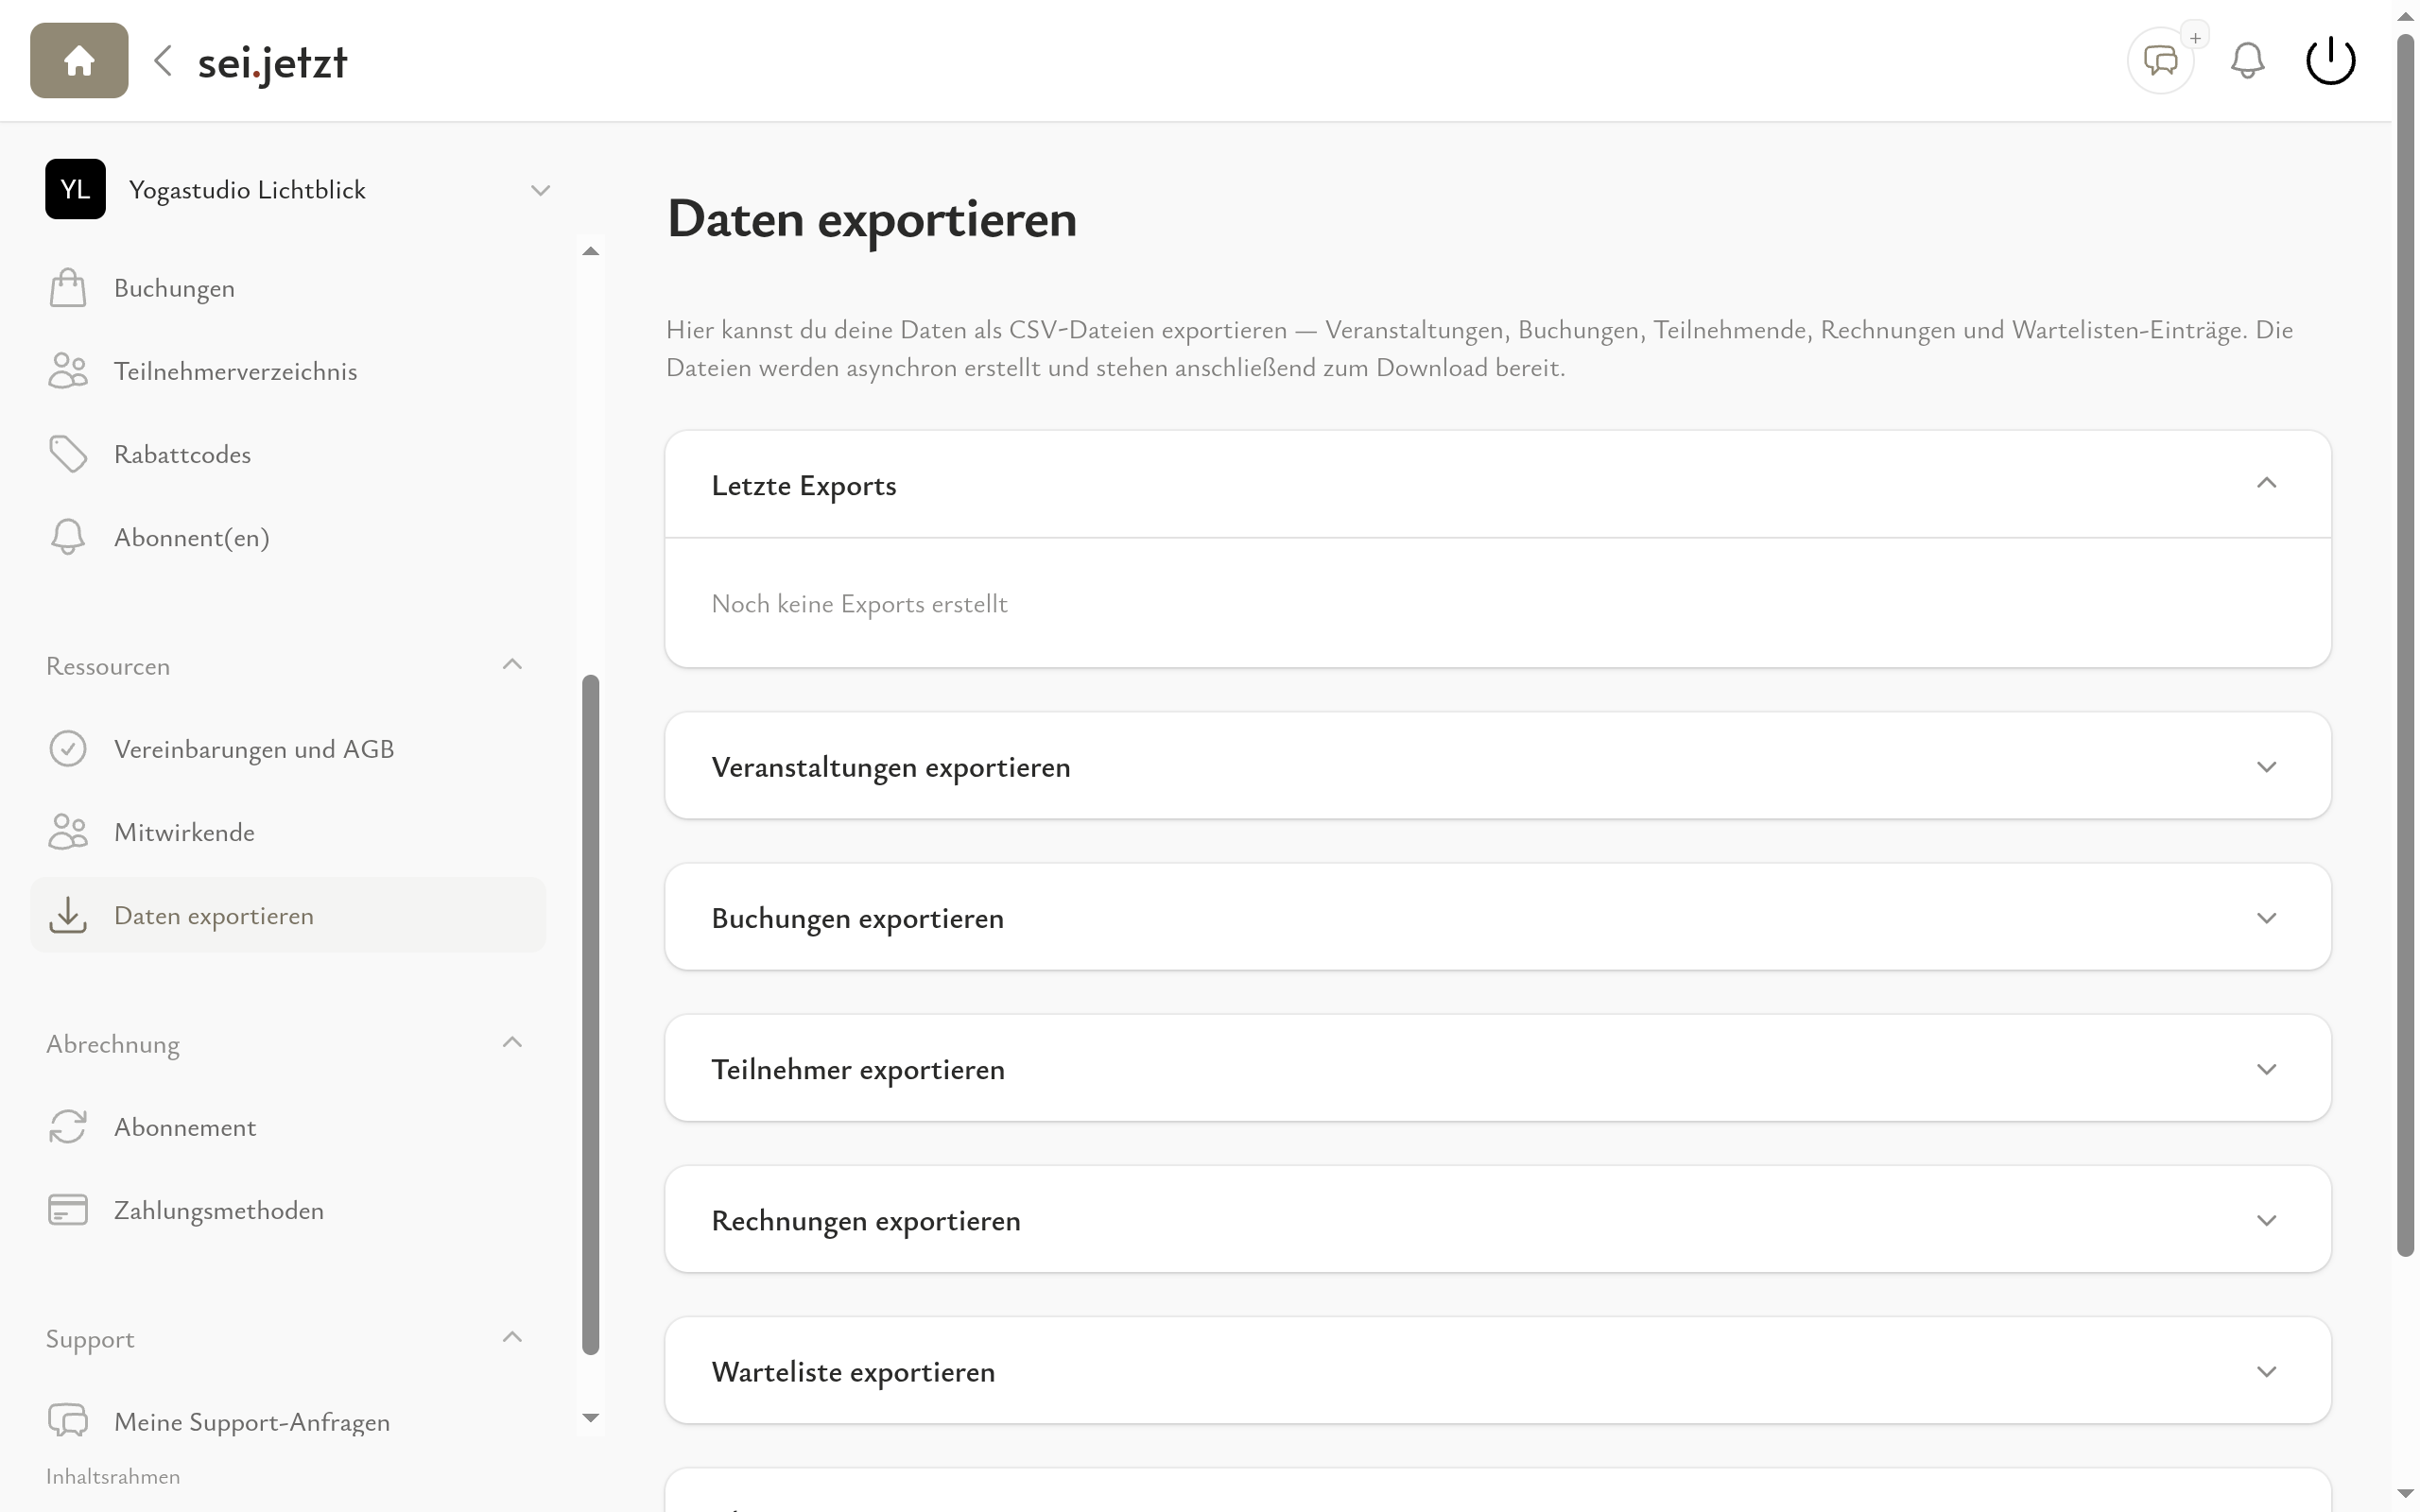
Task: Open Teilnehmerverzeichnis in sidebar
Action: click(235, 371)
